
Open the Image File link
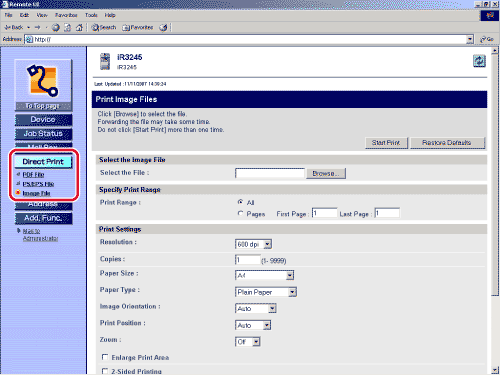36,193
